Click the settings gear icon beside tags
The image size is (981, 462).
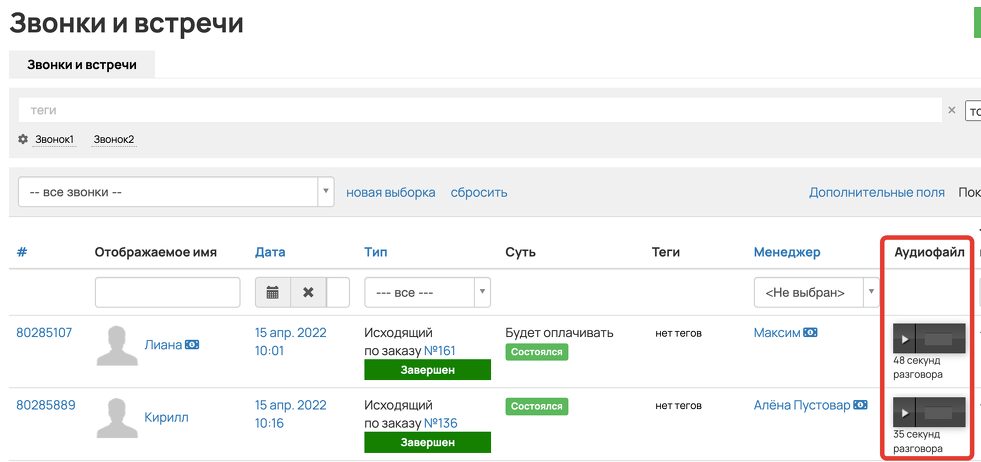click(x=23, y=139)
